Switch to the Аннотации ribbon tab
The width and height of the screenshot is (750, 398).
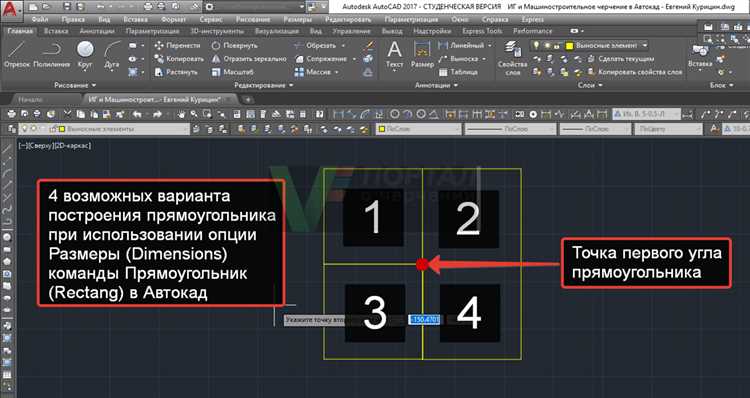click(x=97, y=31)
